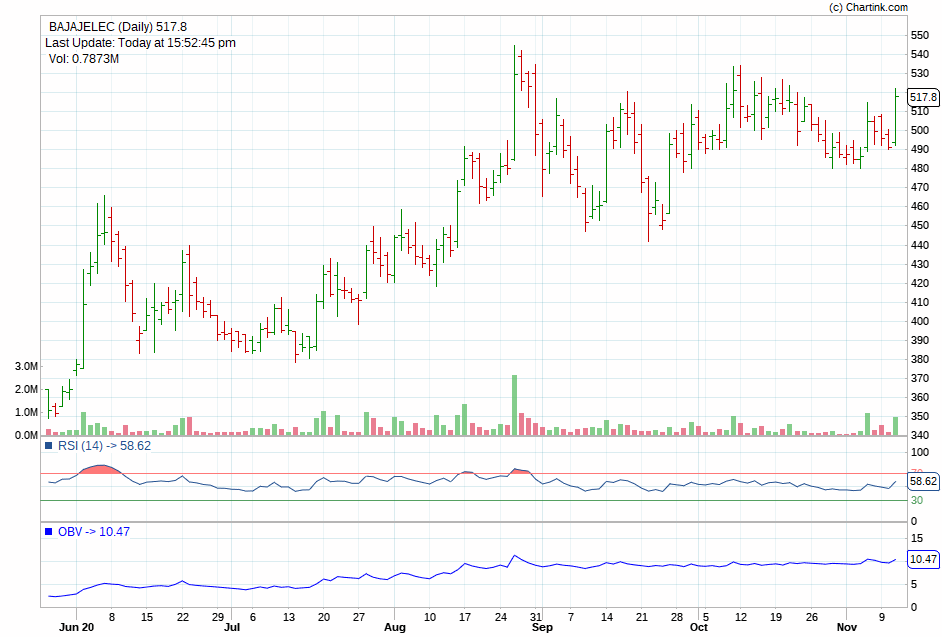The image size is (942, 637).
Task: Click the RSI (14) -> 58.62 legend
Action: (104, 446)
